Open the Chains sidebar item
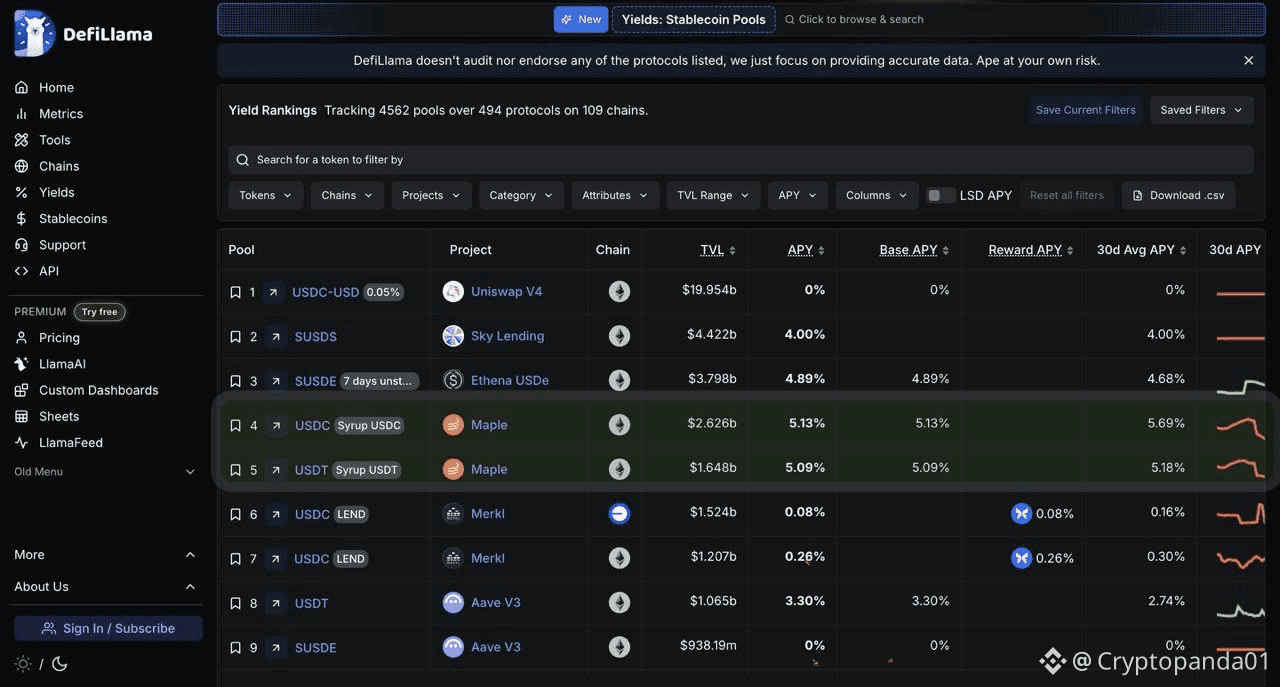Image resolution: width=1280 pixels, height=687 pixels. (59, 166)
